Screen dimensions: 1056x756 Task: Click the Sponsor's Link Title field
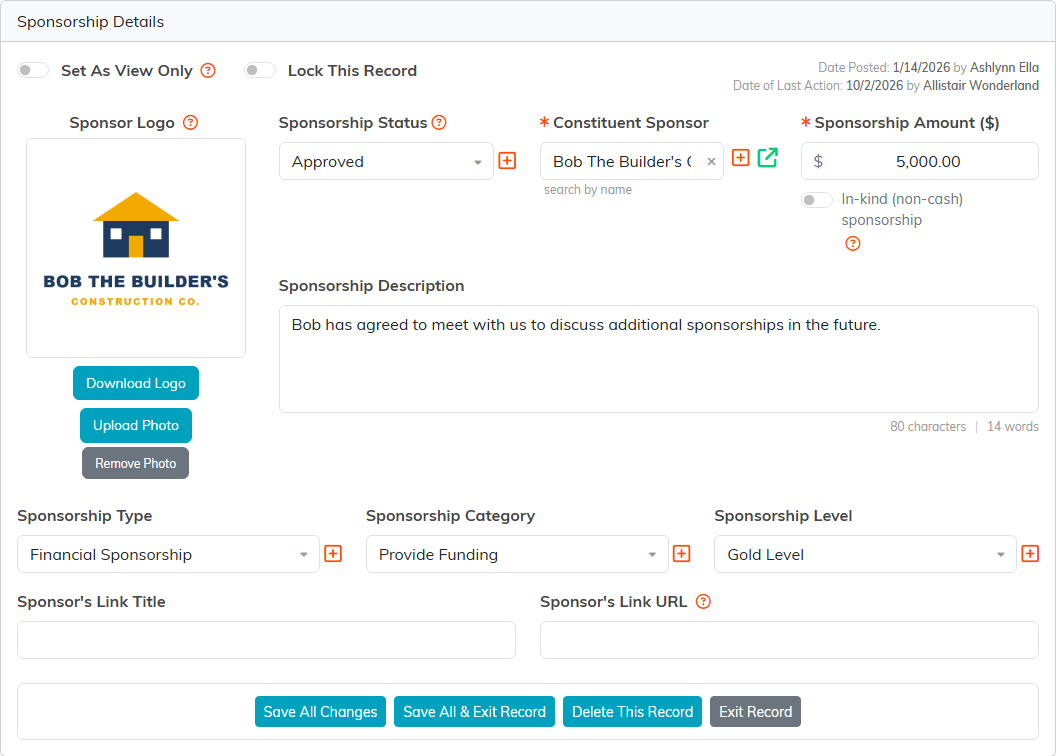click(x=267, y=640)
